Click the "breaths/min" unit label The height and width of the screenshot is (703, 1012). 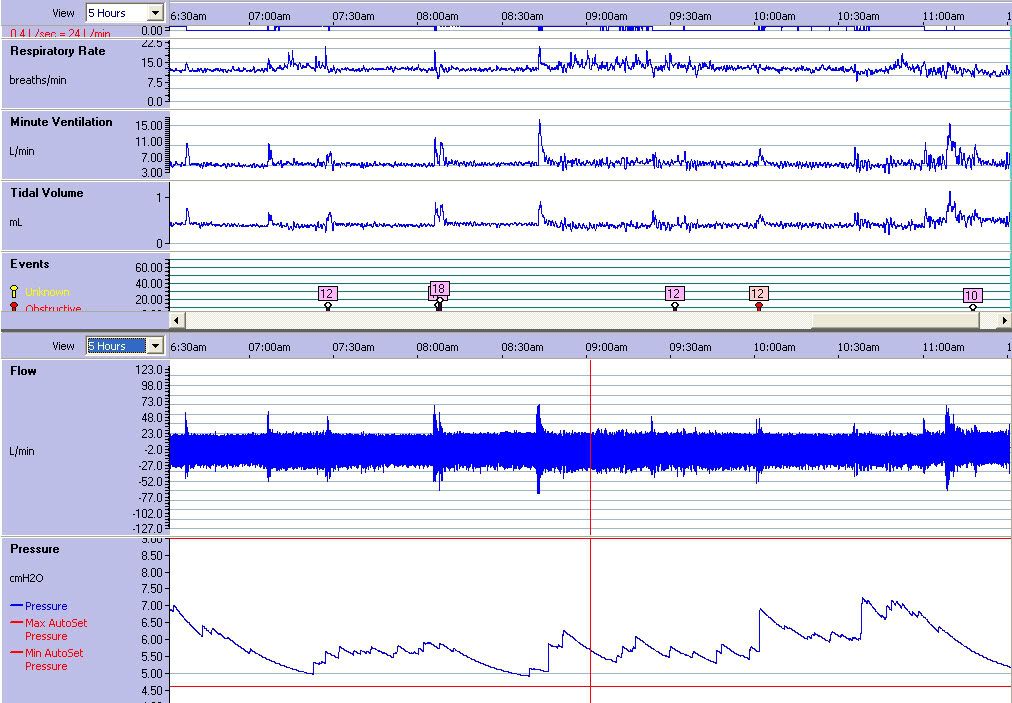(37, 80)
